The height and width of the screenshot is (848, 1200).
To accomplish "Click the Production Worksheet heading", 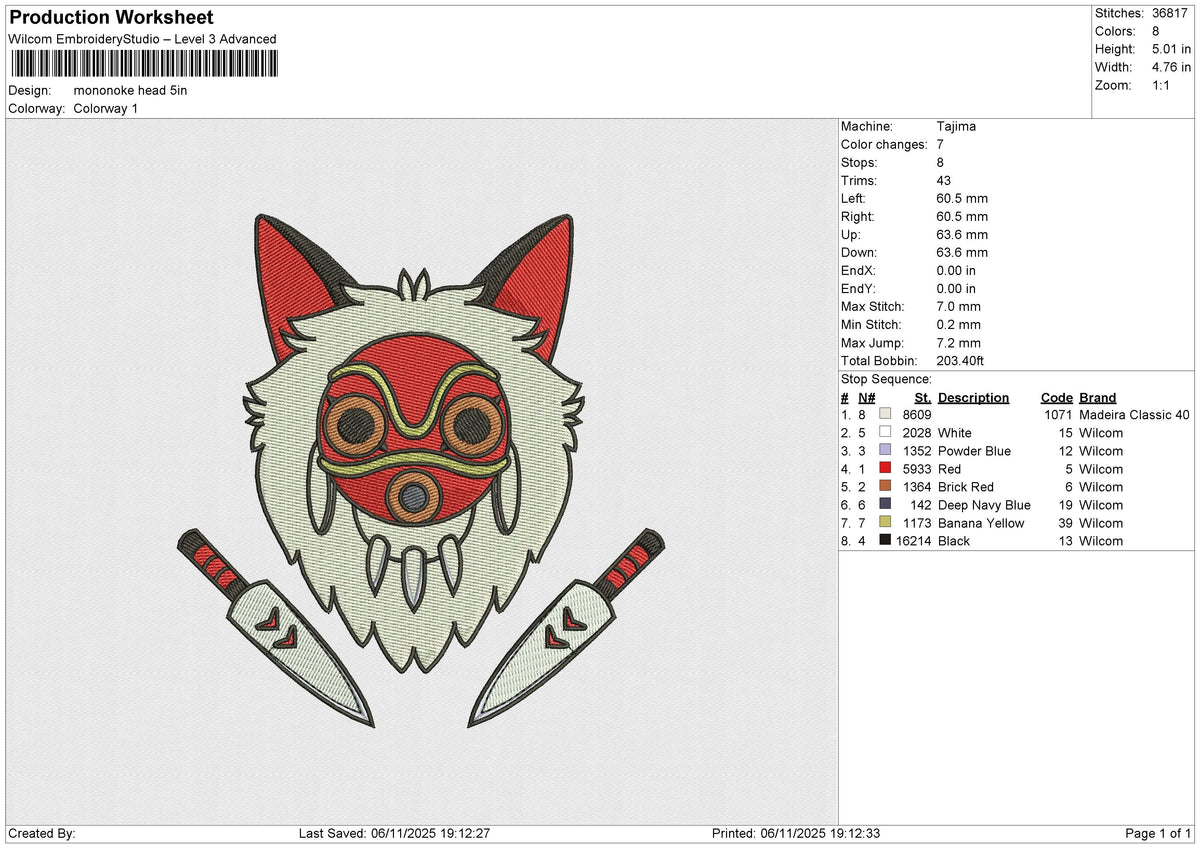I will click(x=110, y=18).
